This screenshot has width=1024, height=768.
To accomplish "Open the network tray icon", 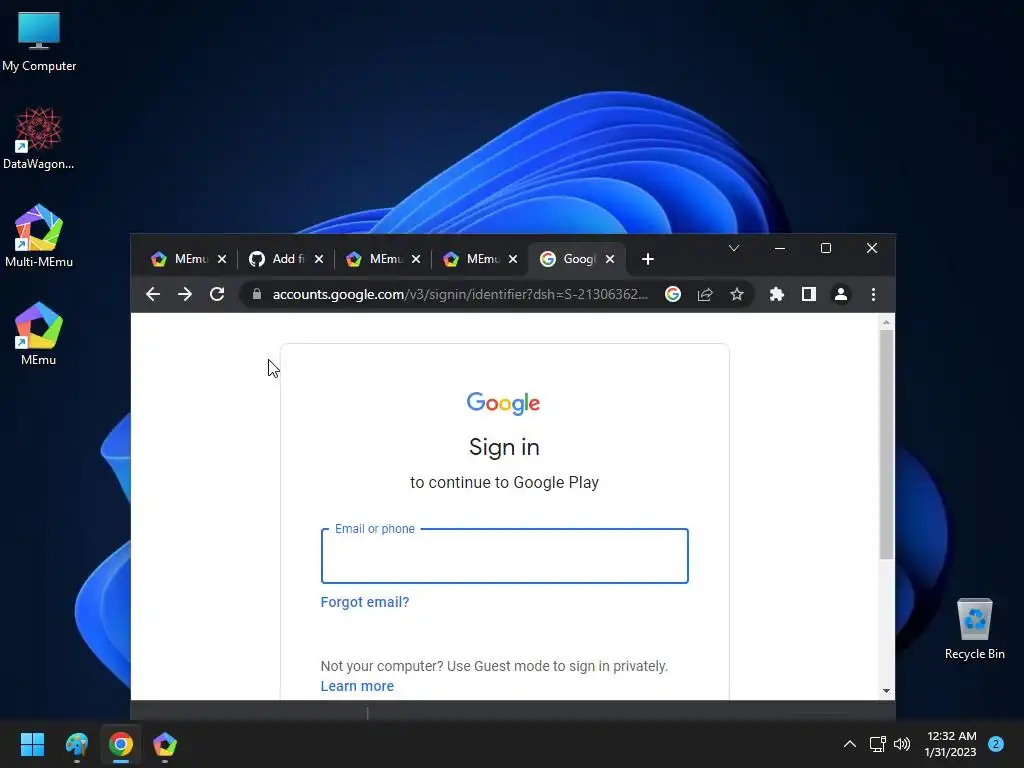I will pos(877,744).
